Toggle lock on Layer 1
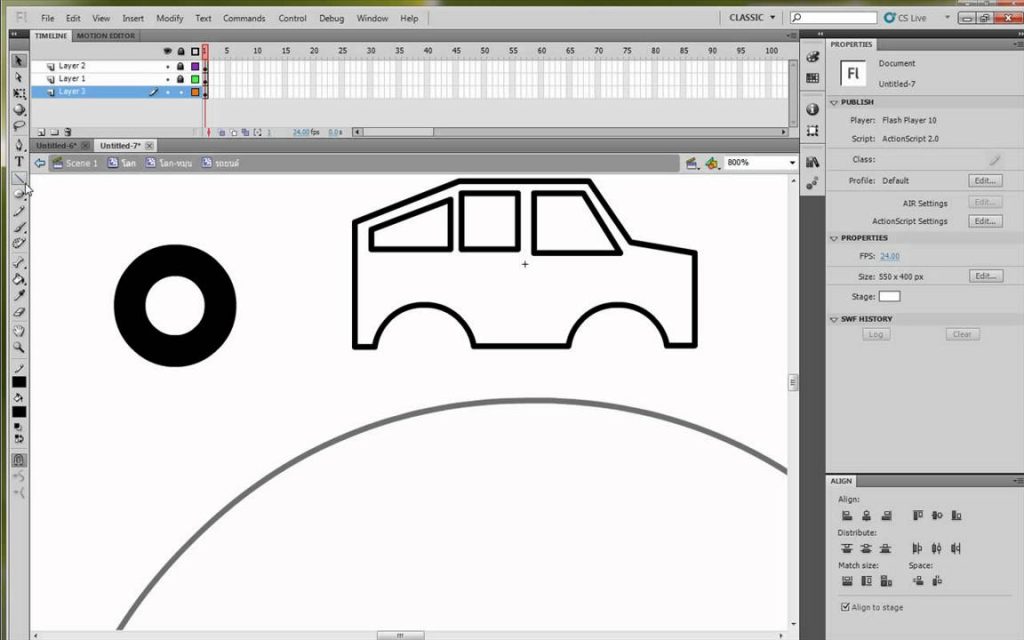This screenshot has width=1024, height=640. pyautogui.click(x=180, y=79)
